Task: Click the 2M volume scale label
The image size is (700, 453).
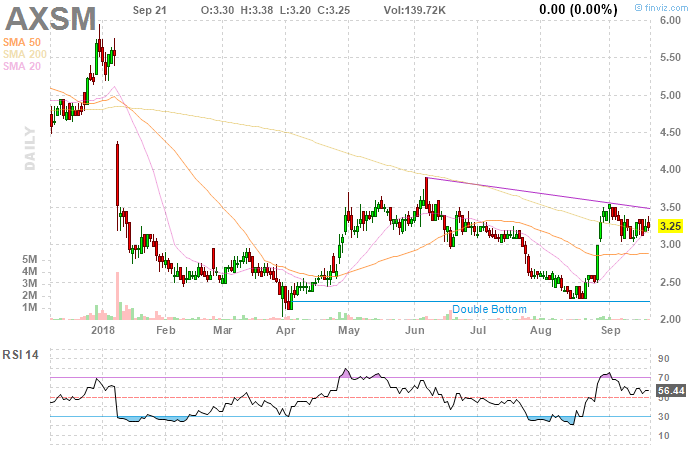Action: [29, 295]
